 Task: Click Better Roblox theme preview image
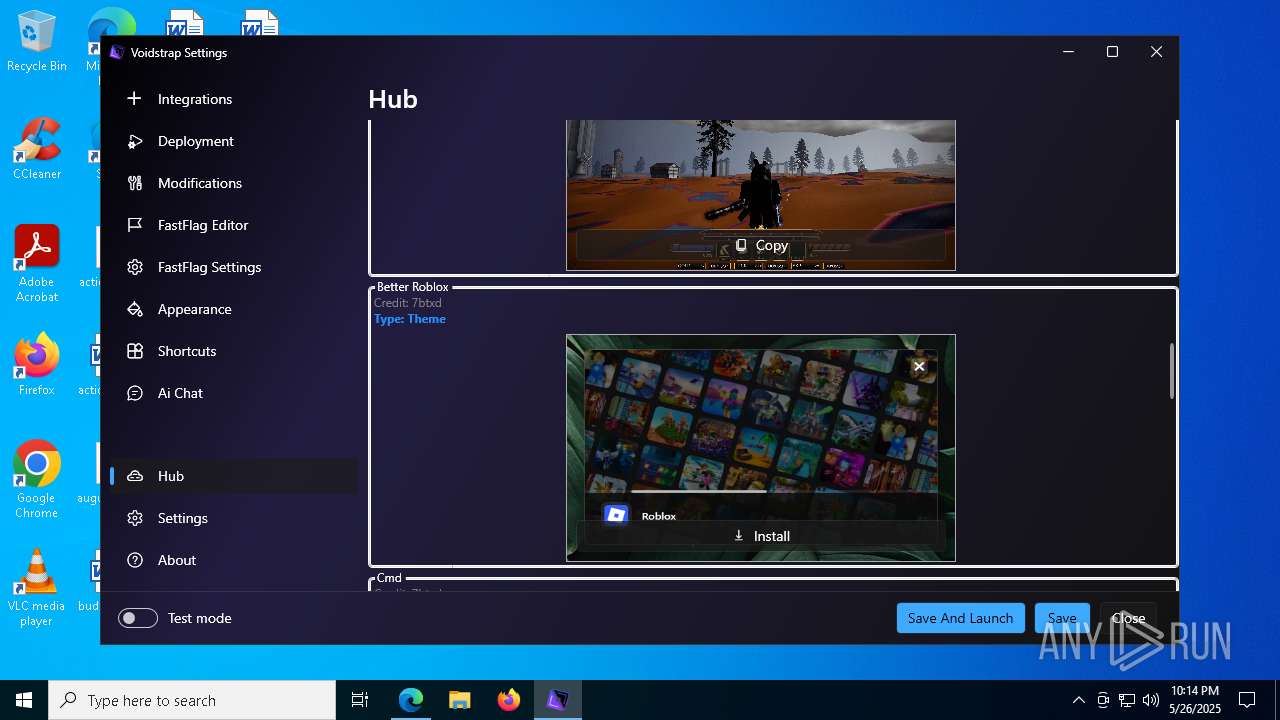[x=761, y=448]
